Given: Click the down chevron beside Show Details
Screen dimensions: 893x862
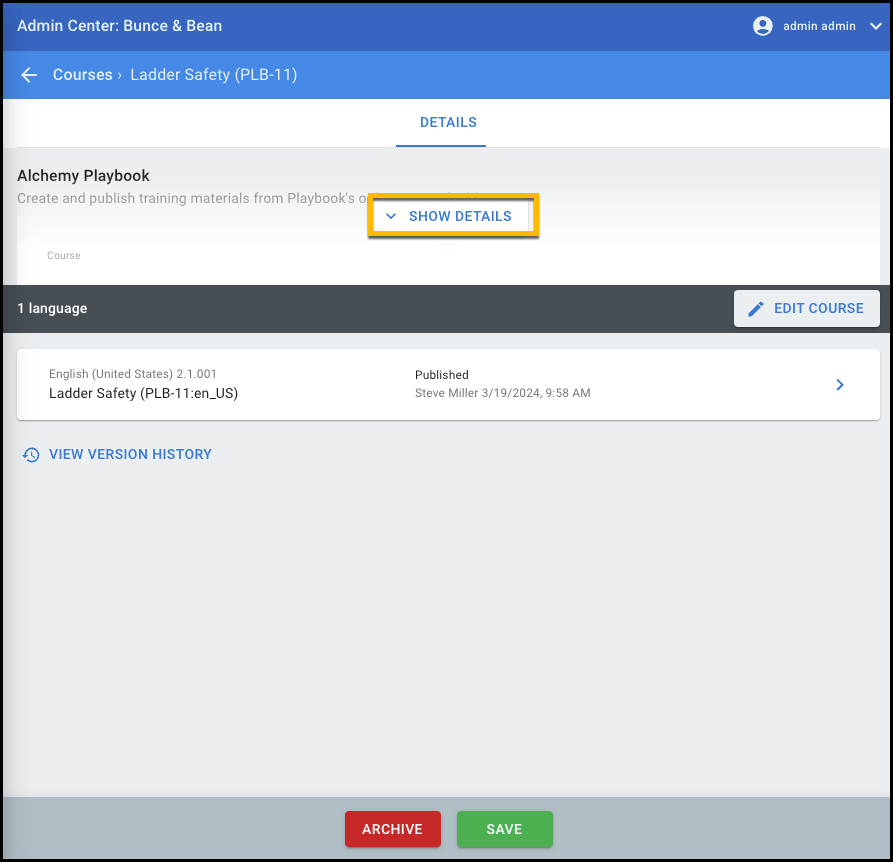Looking at the screenshot, I should click(391, 216).
